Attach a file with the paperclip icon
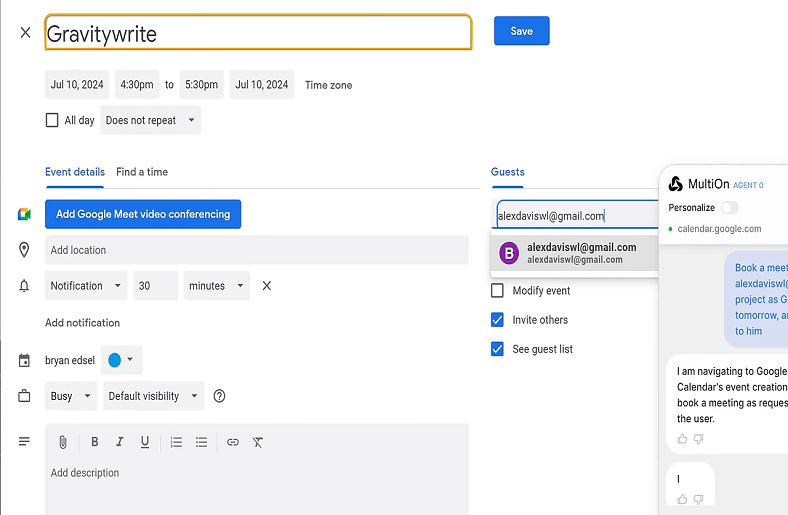 [x=63, y=442]
